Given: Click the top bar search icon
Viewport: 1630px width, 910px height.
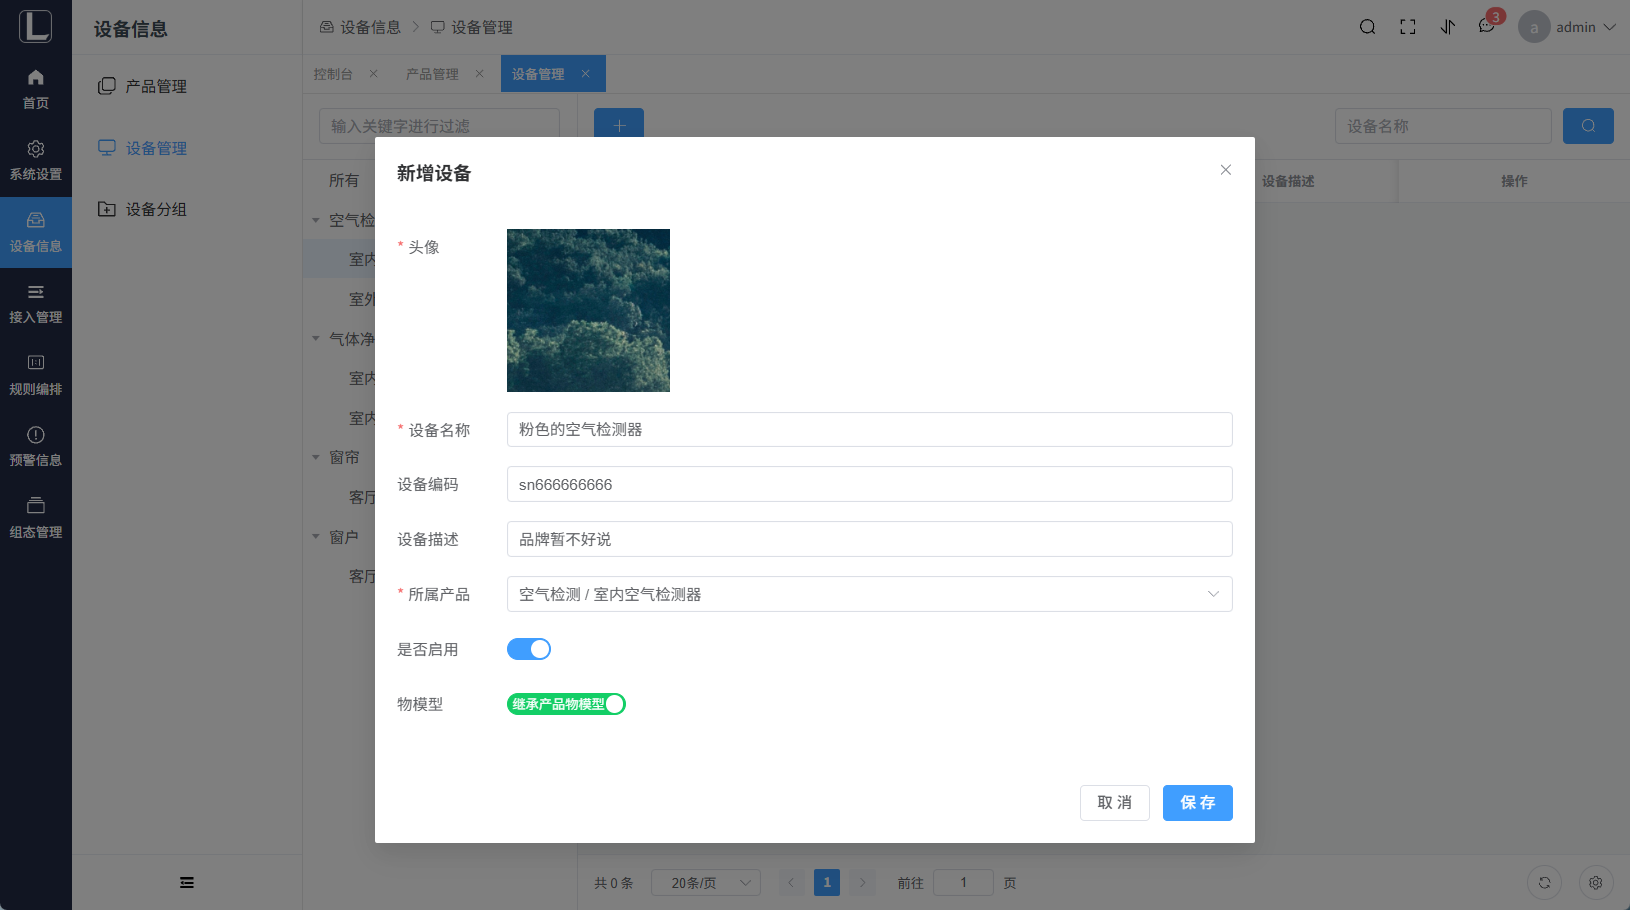Looking at the screenshot, I should (1367, 27).
